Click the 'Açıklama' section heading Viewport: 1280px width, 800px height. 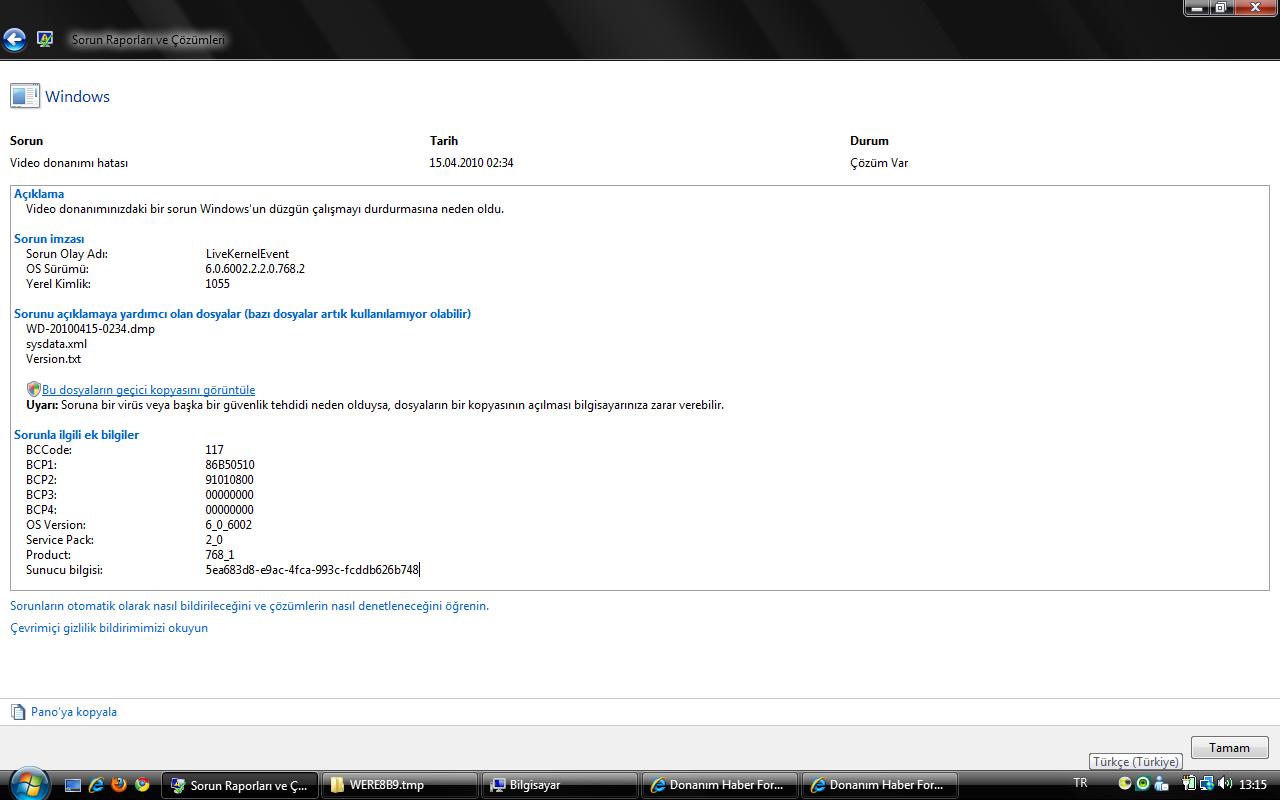point(39,194)
